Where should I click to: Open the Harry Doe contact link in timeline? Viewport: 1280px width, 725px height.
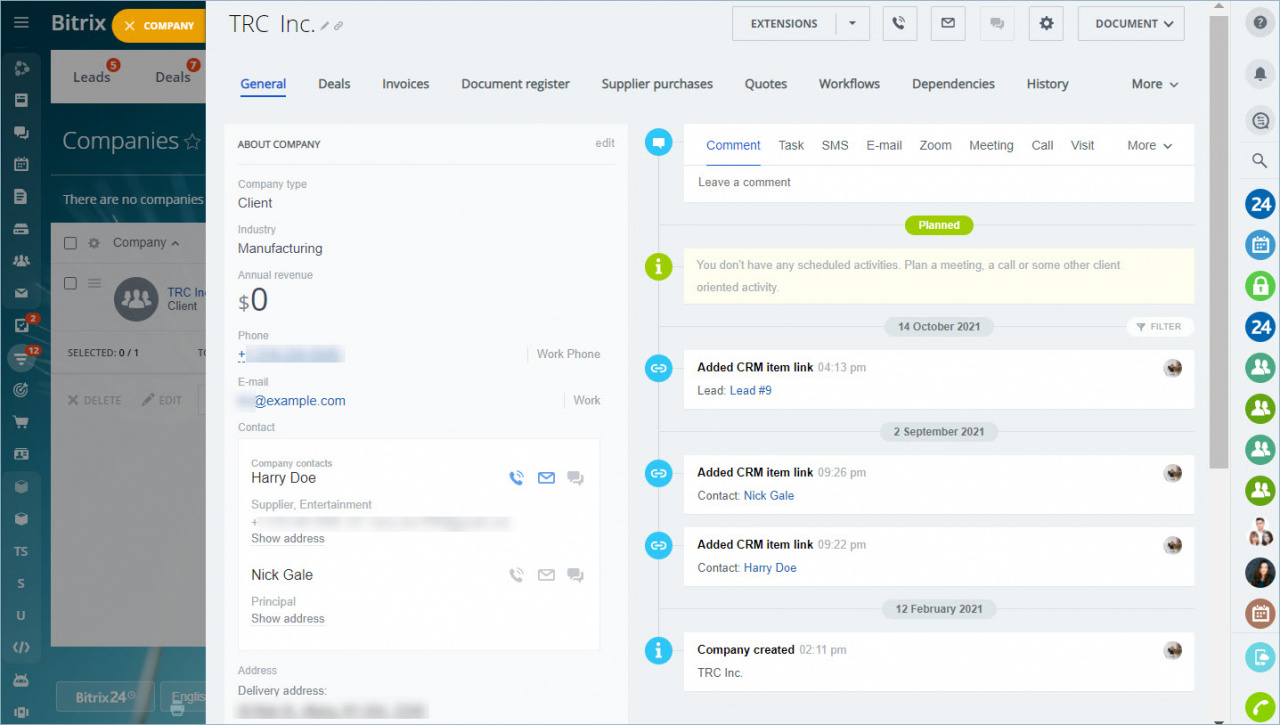coord(770,568)
